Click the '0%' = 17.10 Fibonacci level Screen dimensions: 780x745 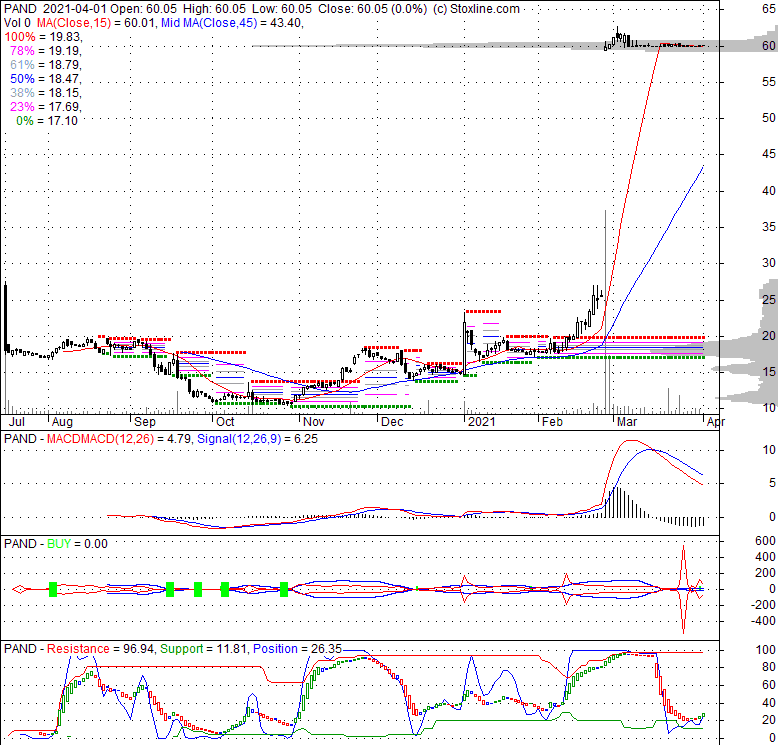pyautogui.click(x=47, y=120)
